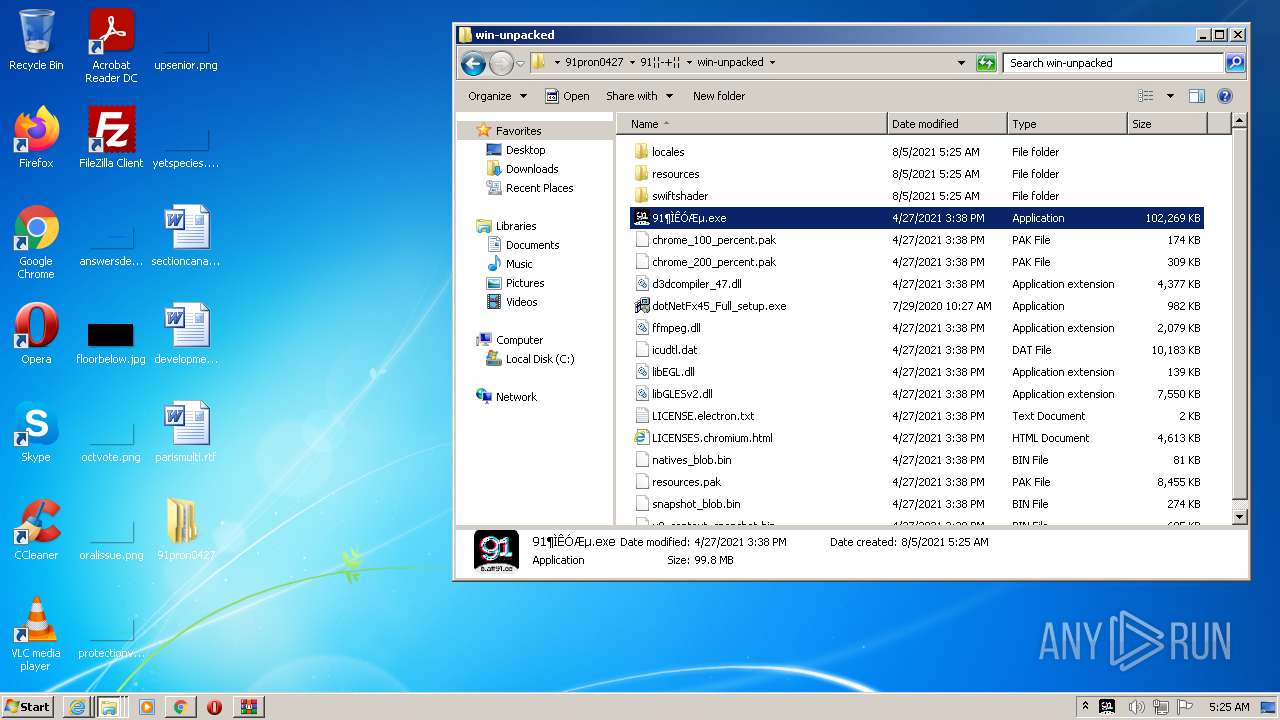1280x720 pixels.
Task: Expand dropdown after win-unpacked in breadcrumb
Action: (771, 62)
